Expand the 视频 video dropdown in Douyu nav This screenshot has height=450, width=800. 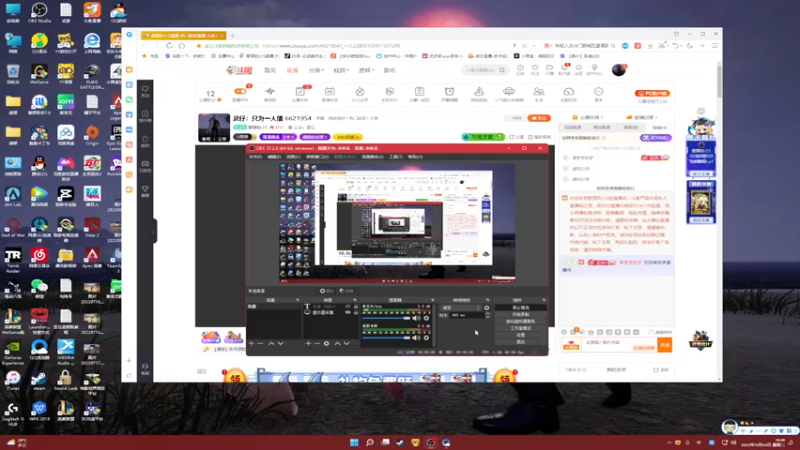(x=341, y=70)
